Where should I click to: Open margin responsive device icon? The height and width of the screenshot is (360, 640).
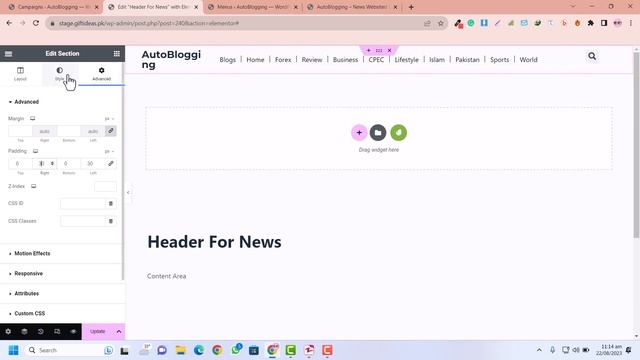[33, 118]
